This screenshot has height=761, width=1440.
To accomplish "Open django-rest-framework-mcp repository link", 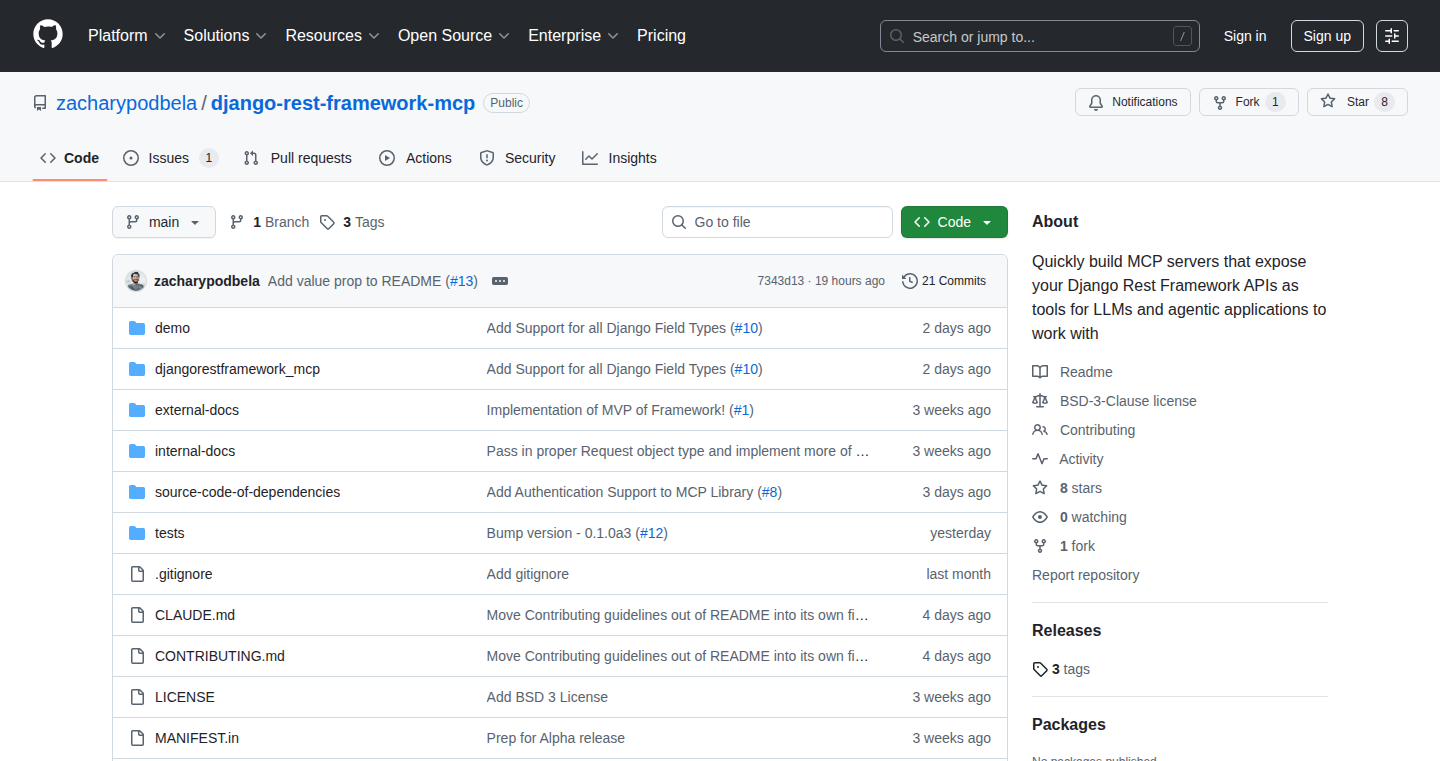I will pos(343,103).
